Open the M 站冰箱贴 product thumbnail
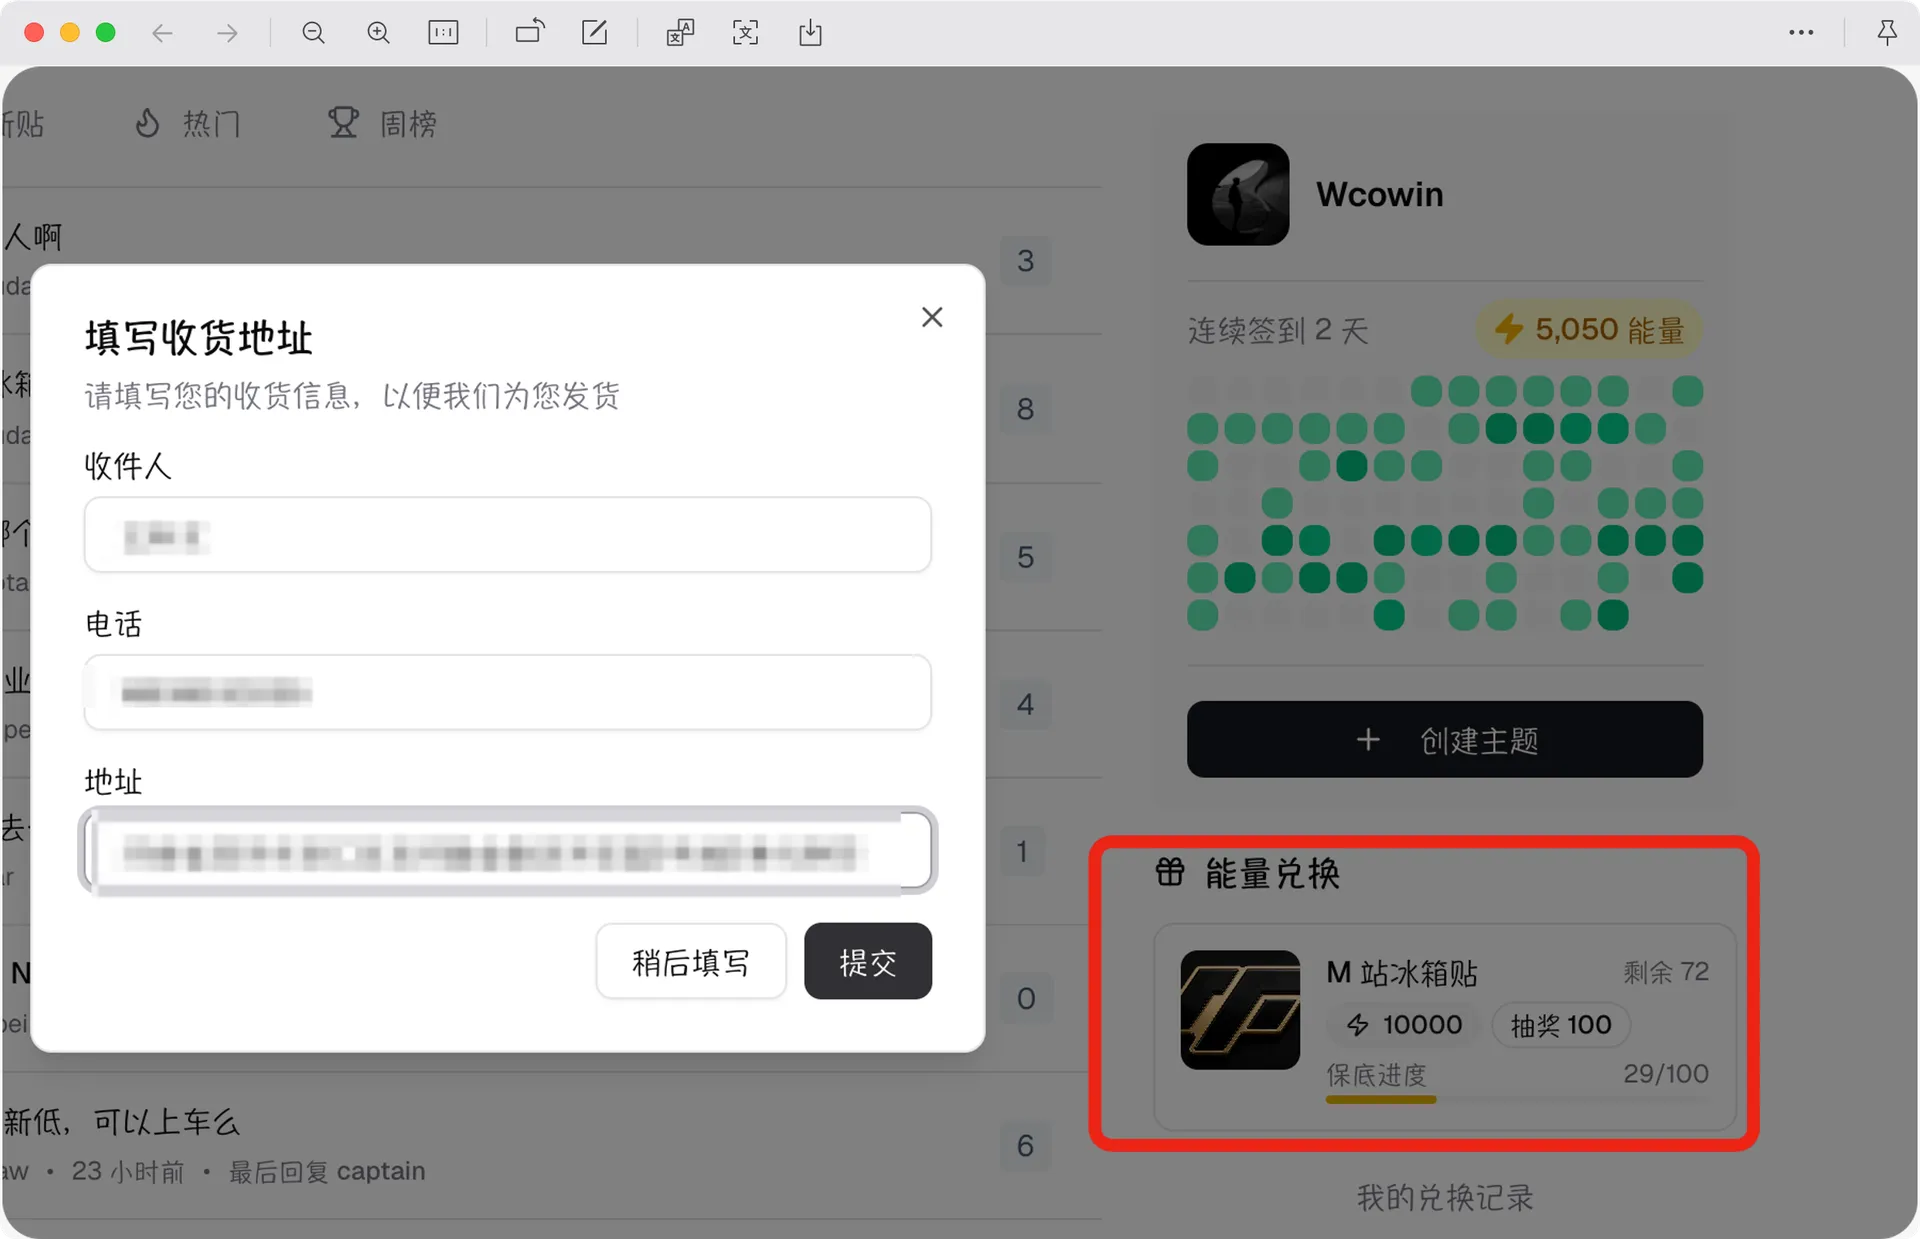Image resolution: width=1920 pixels, height=1239 pixels. [x=1240, y=1010]
